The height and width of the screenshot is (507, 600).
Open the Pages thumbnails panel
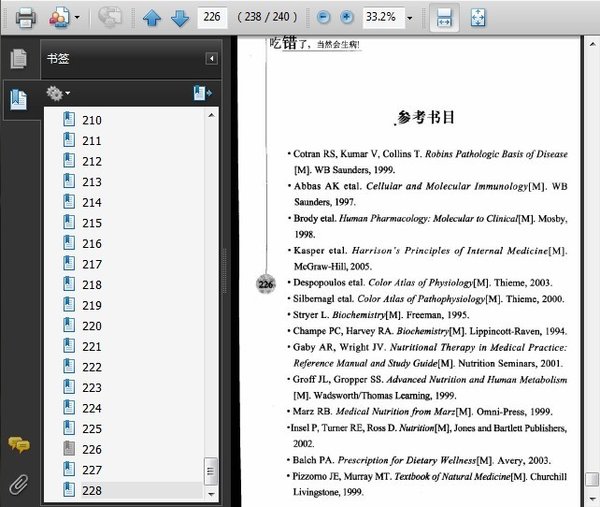click(x=18, y=59)
